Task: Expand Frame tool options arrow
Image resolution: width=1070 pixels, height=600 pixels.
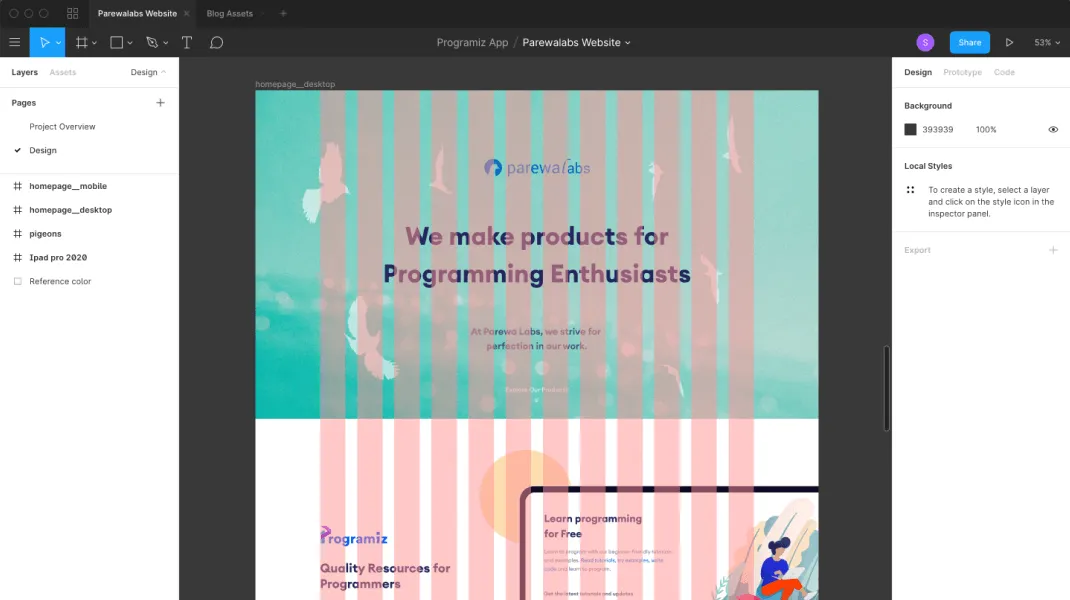Action: [94, 43]
